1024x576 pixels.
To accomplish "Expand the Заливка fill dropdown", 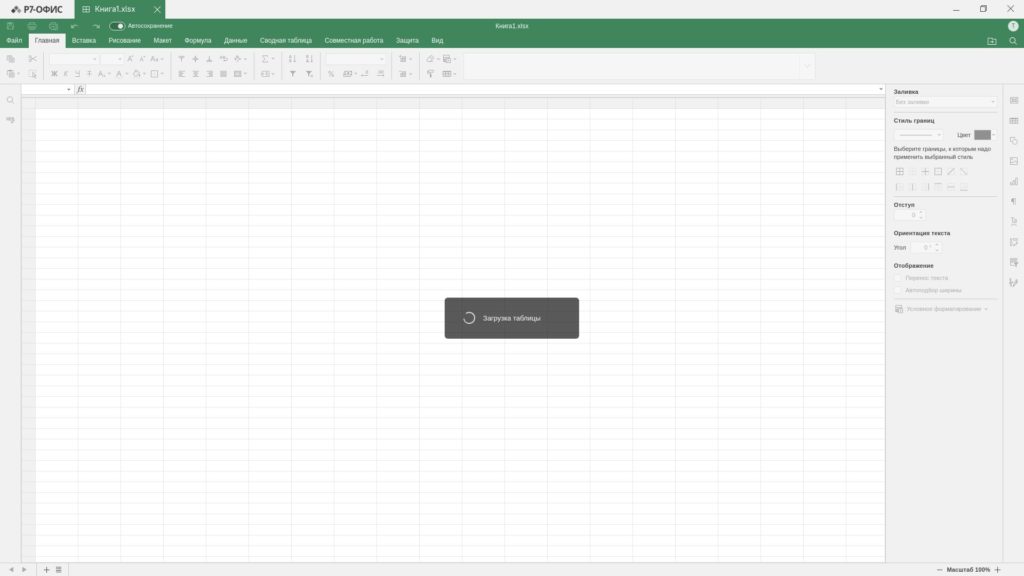I will (x=945, y=102).
